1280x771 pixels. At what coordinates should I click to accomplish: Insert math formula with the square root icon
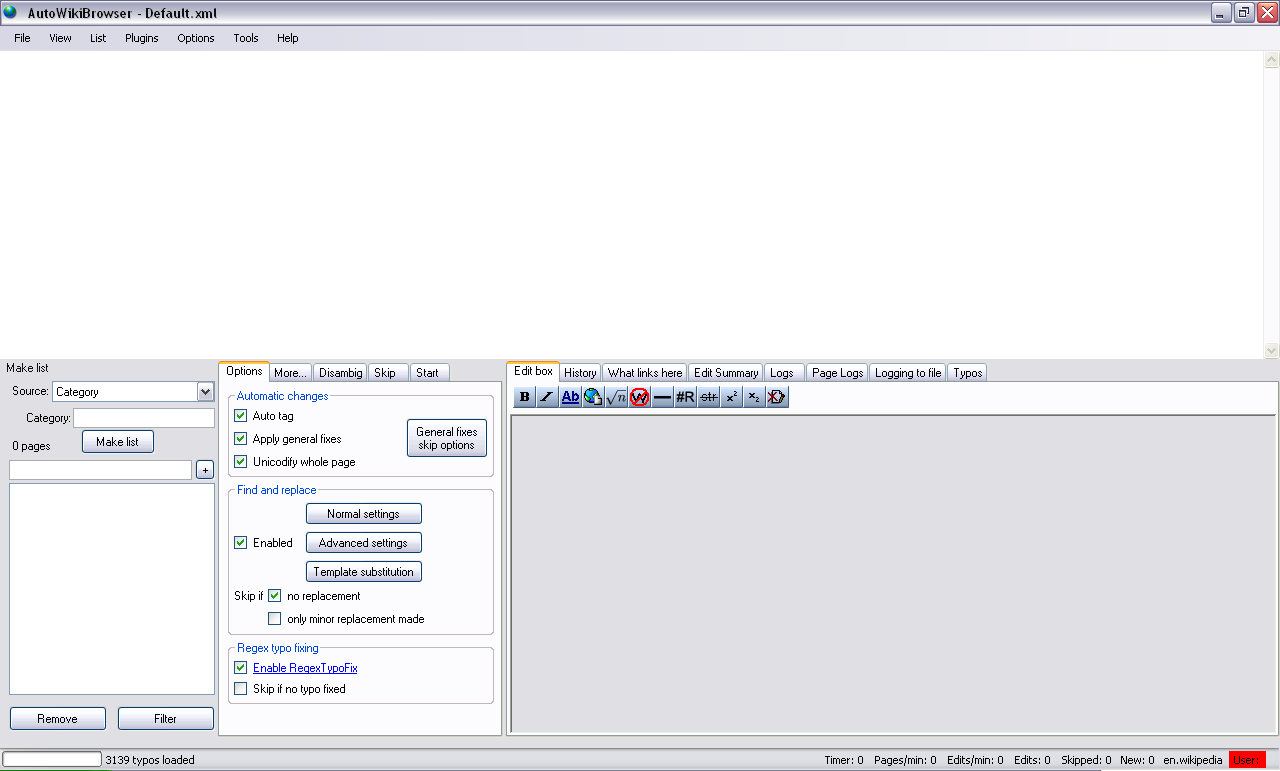point(616,397)
